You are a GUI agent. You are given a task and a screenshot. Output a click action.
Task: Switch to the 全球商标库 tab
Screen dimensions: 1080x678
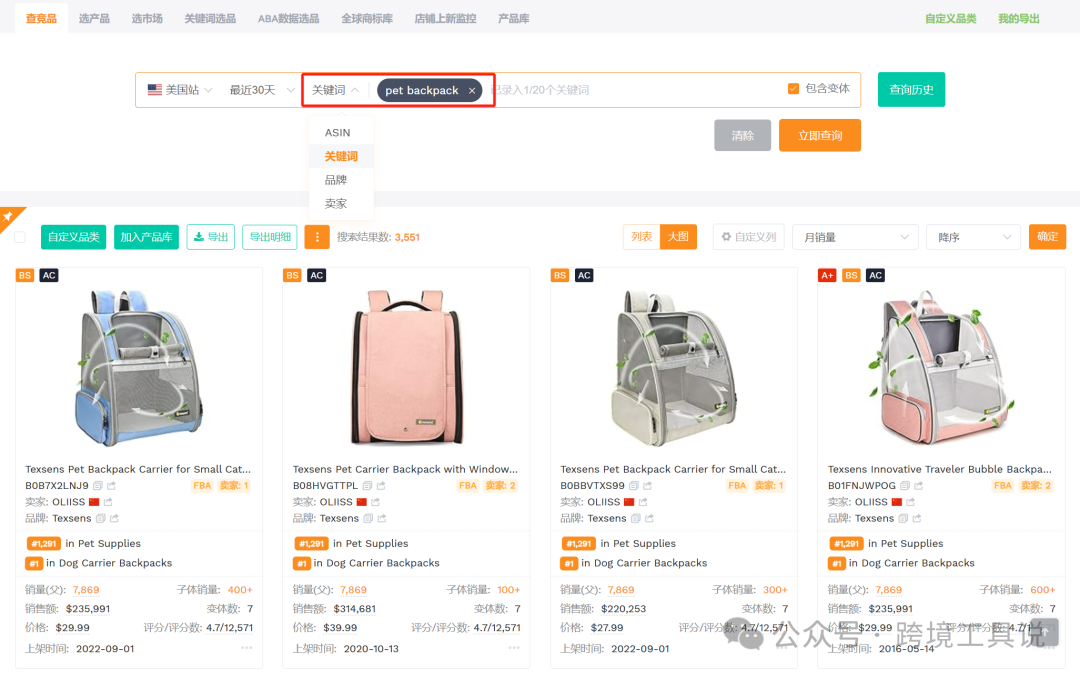(x=367, y=19)
